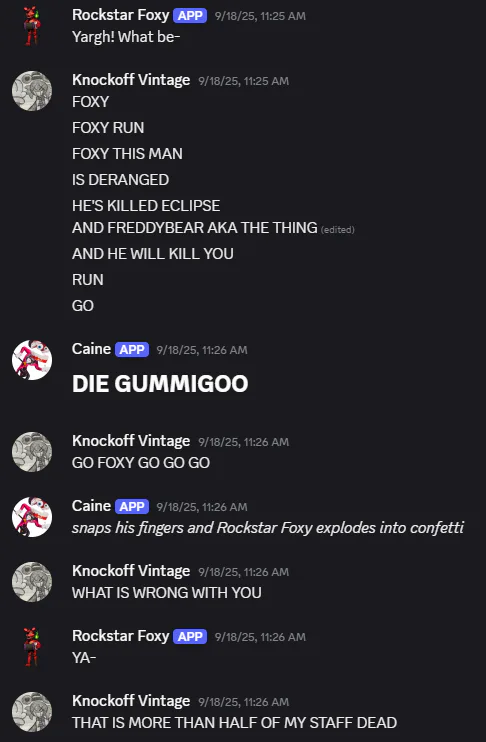Click the edited label after THE THING
The height and width of the screenshot is (742, 486).
click(337, 230)
